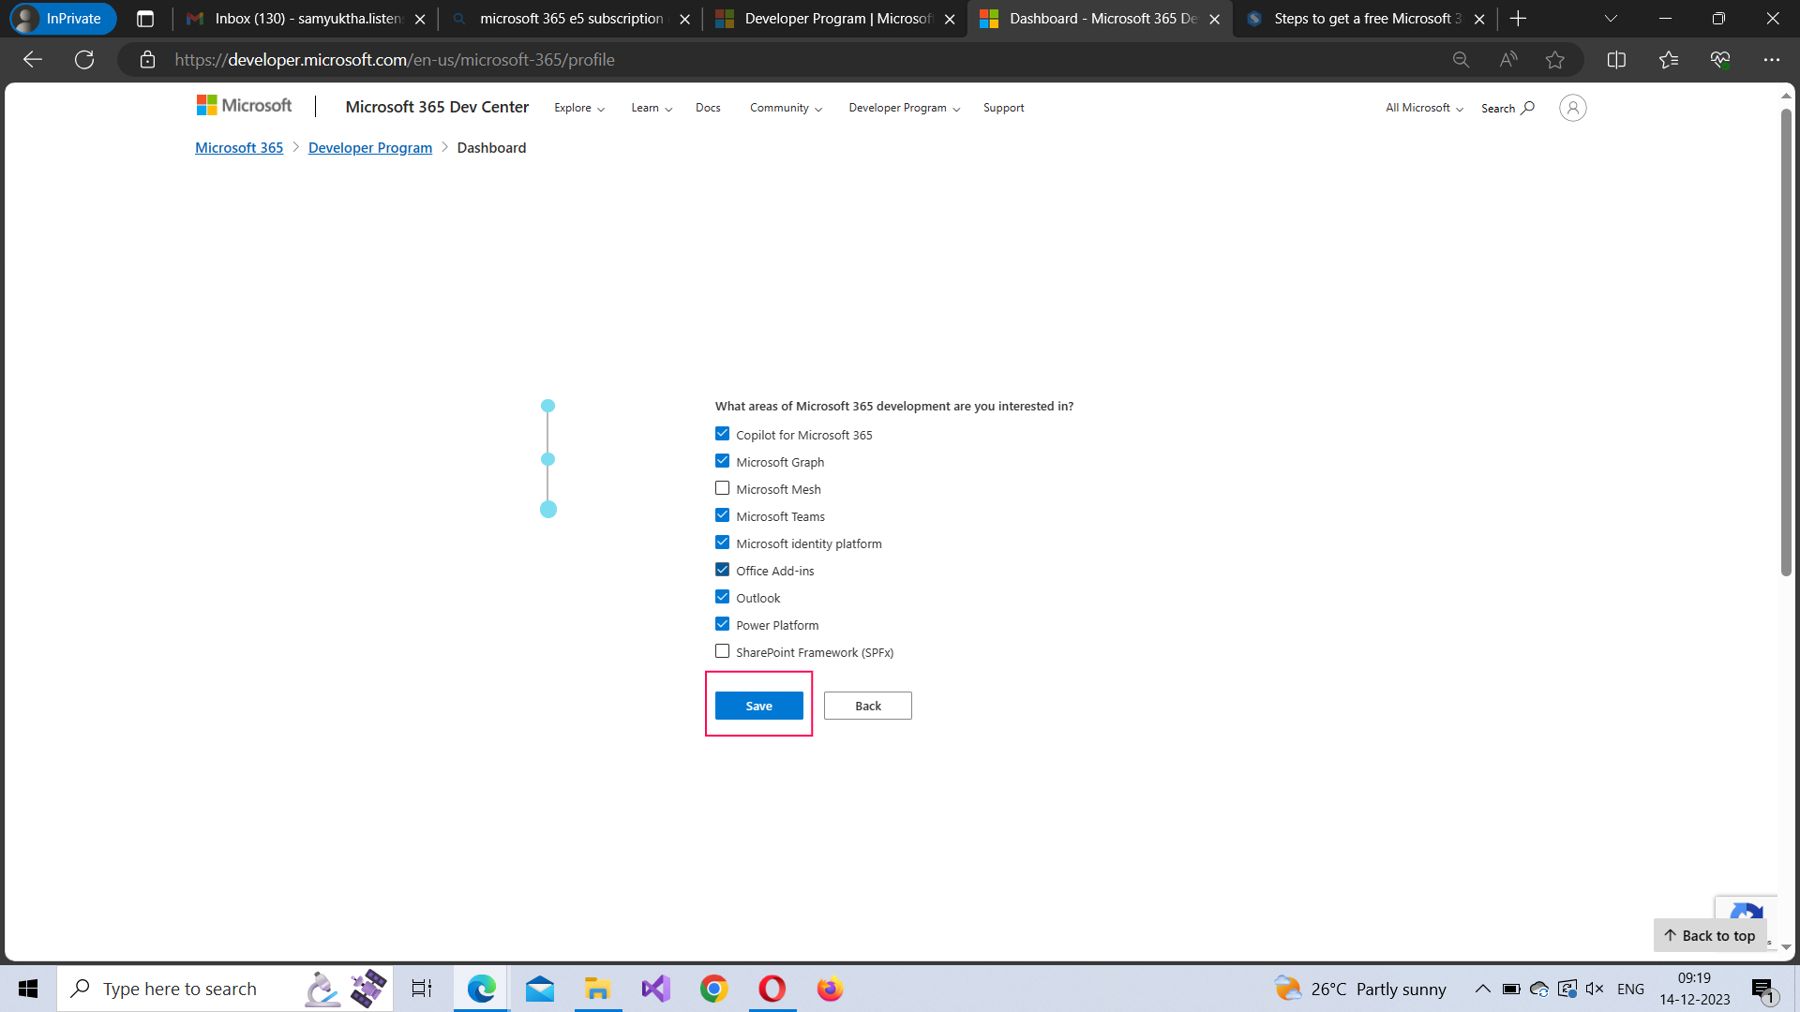1800x1012 pixels.
Task: Click the last step dot in the progress indicator
Action: coord(548,509)
